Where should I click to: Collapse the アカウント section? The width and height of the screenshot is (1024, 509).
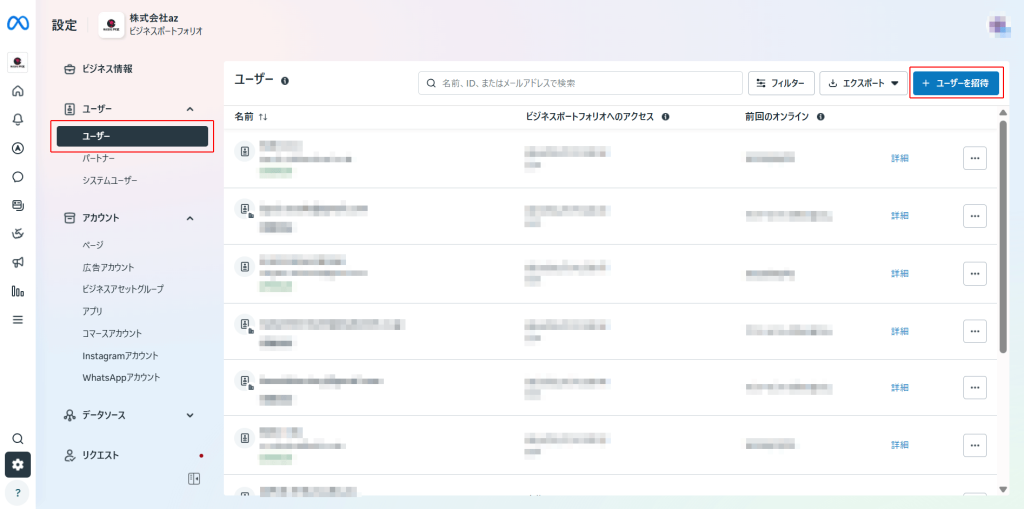[x=190, y=217]
